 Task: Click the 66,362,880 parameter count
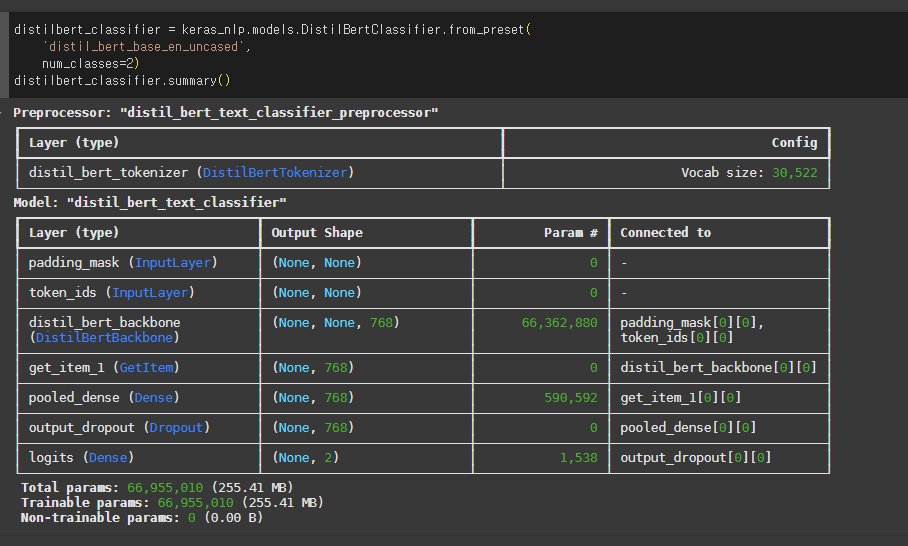click(559, 323)
